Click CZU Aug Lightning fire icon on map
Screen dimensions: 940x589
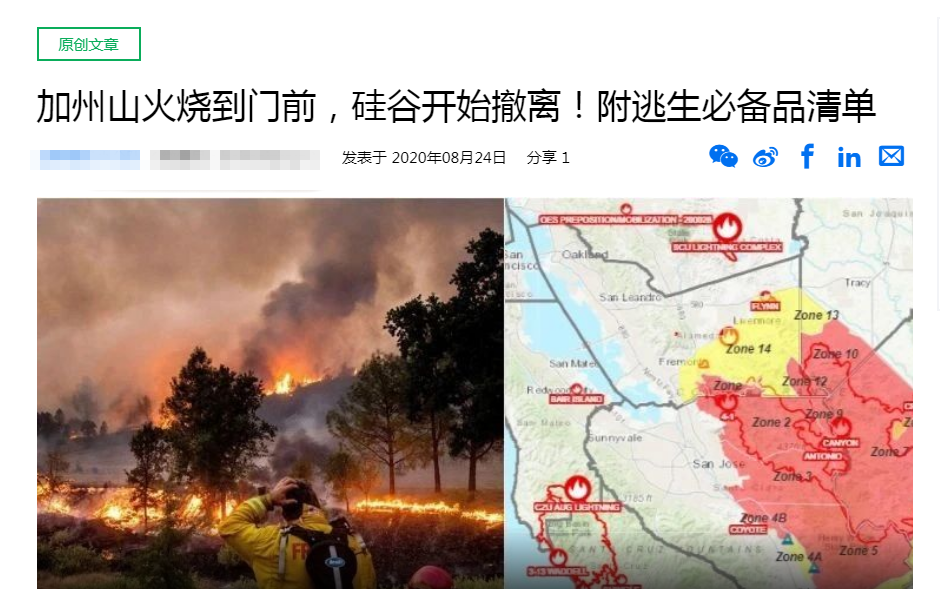click(577, 488)
